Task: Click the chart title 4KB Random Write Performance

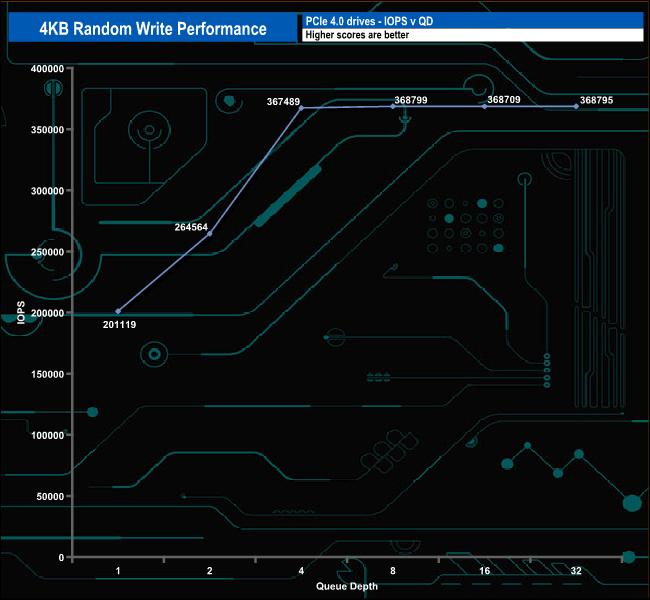Action: (x=153, y=29)
